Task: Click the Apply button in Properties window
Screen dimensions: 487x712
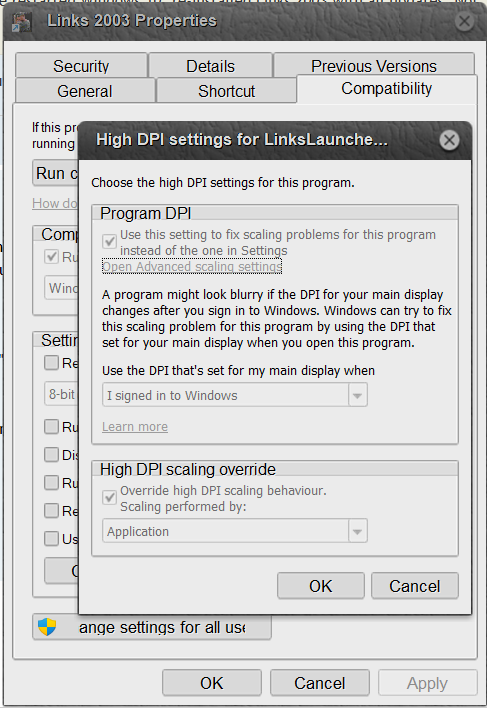Action: pyautogui.click(x=427, y=683)
